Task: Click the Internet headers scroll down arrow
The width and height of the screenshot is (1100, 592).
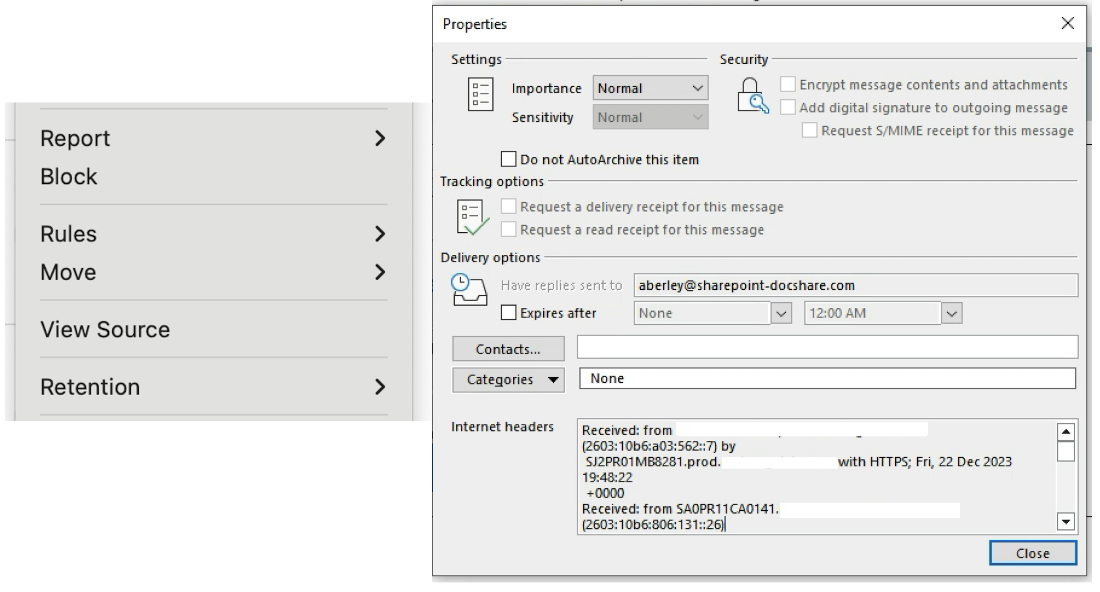Action: coord(1066,521)
